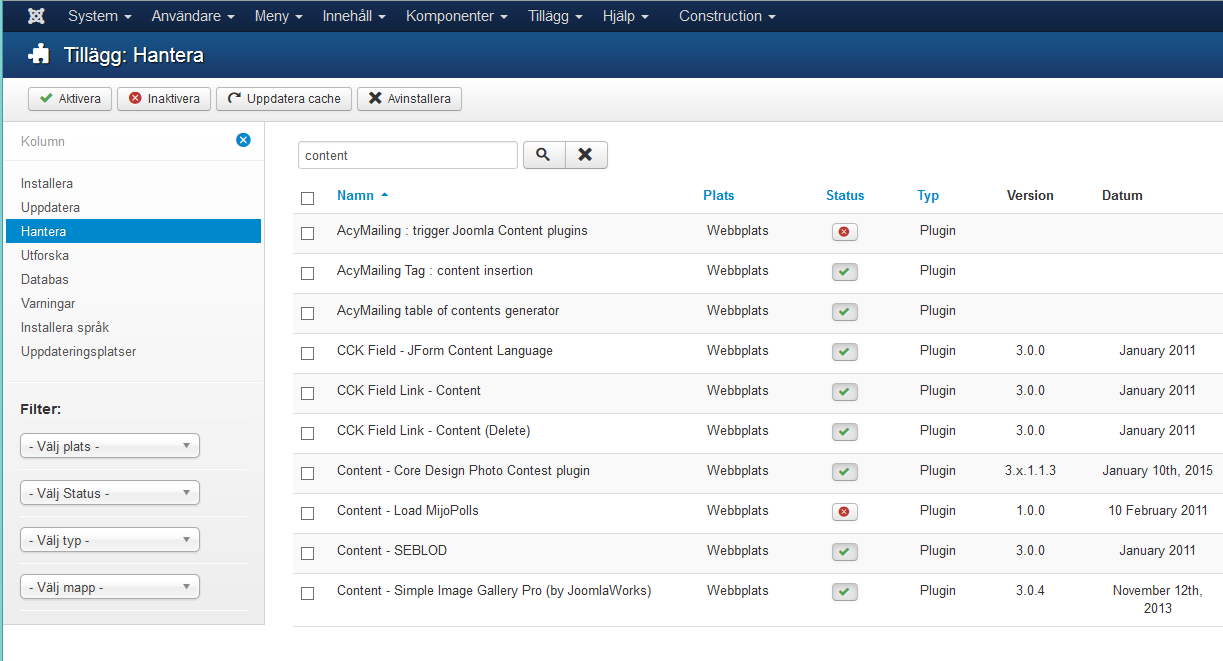
Task: Click the Uppdatera cache button
Action: click(284, 99)
